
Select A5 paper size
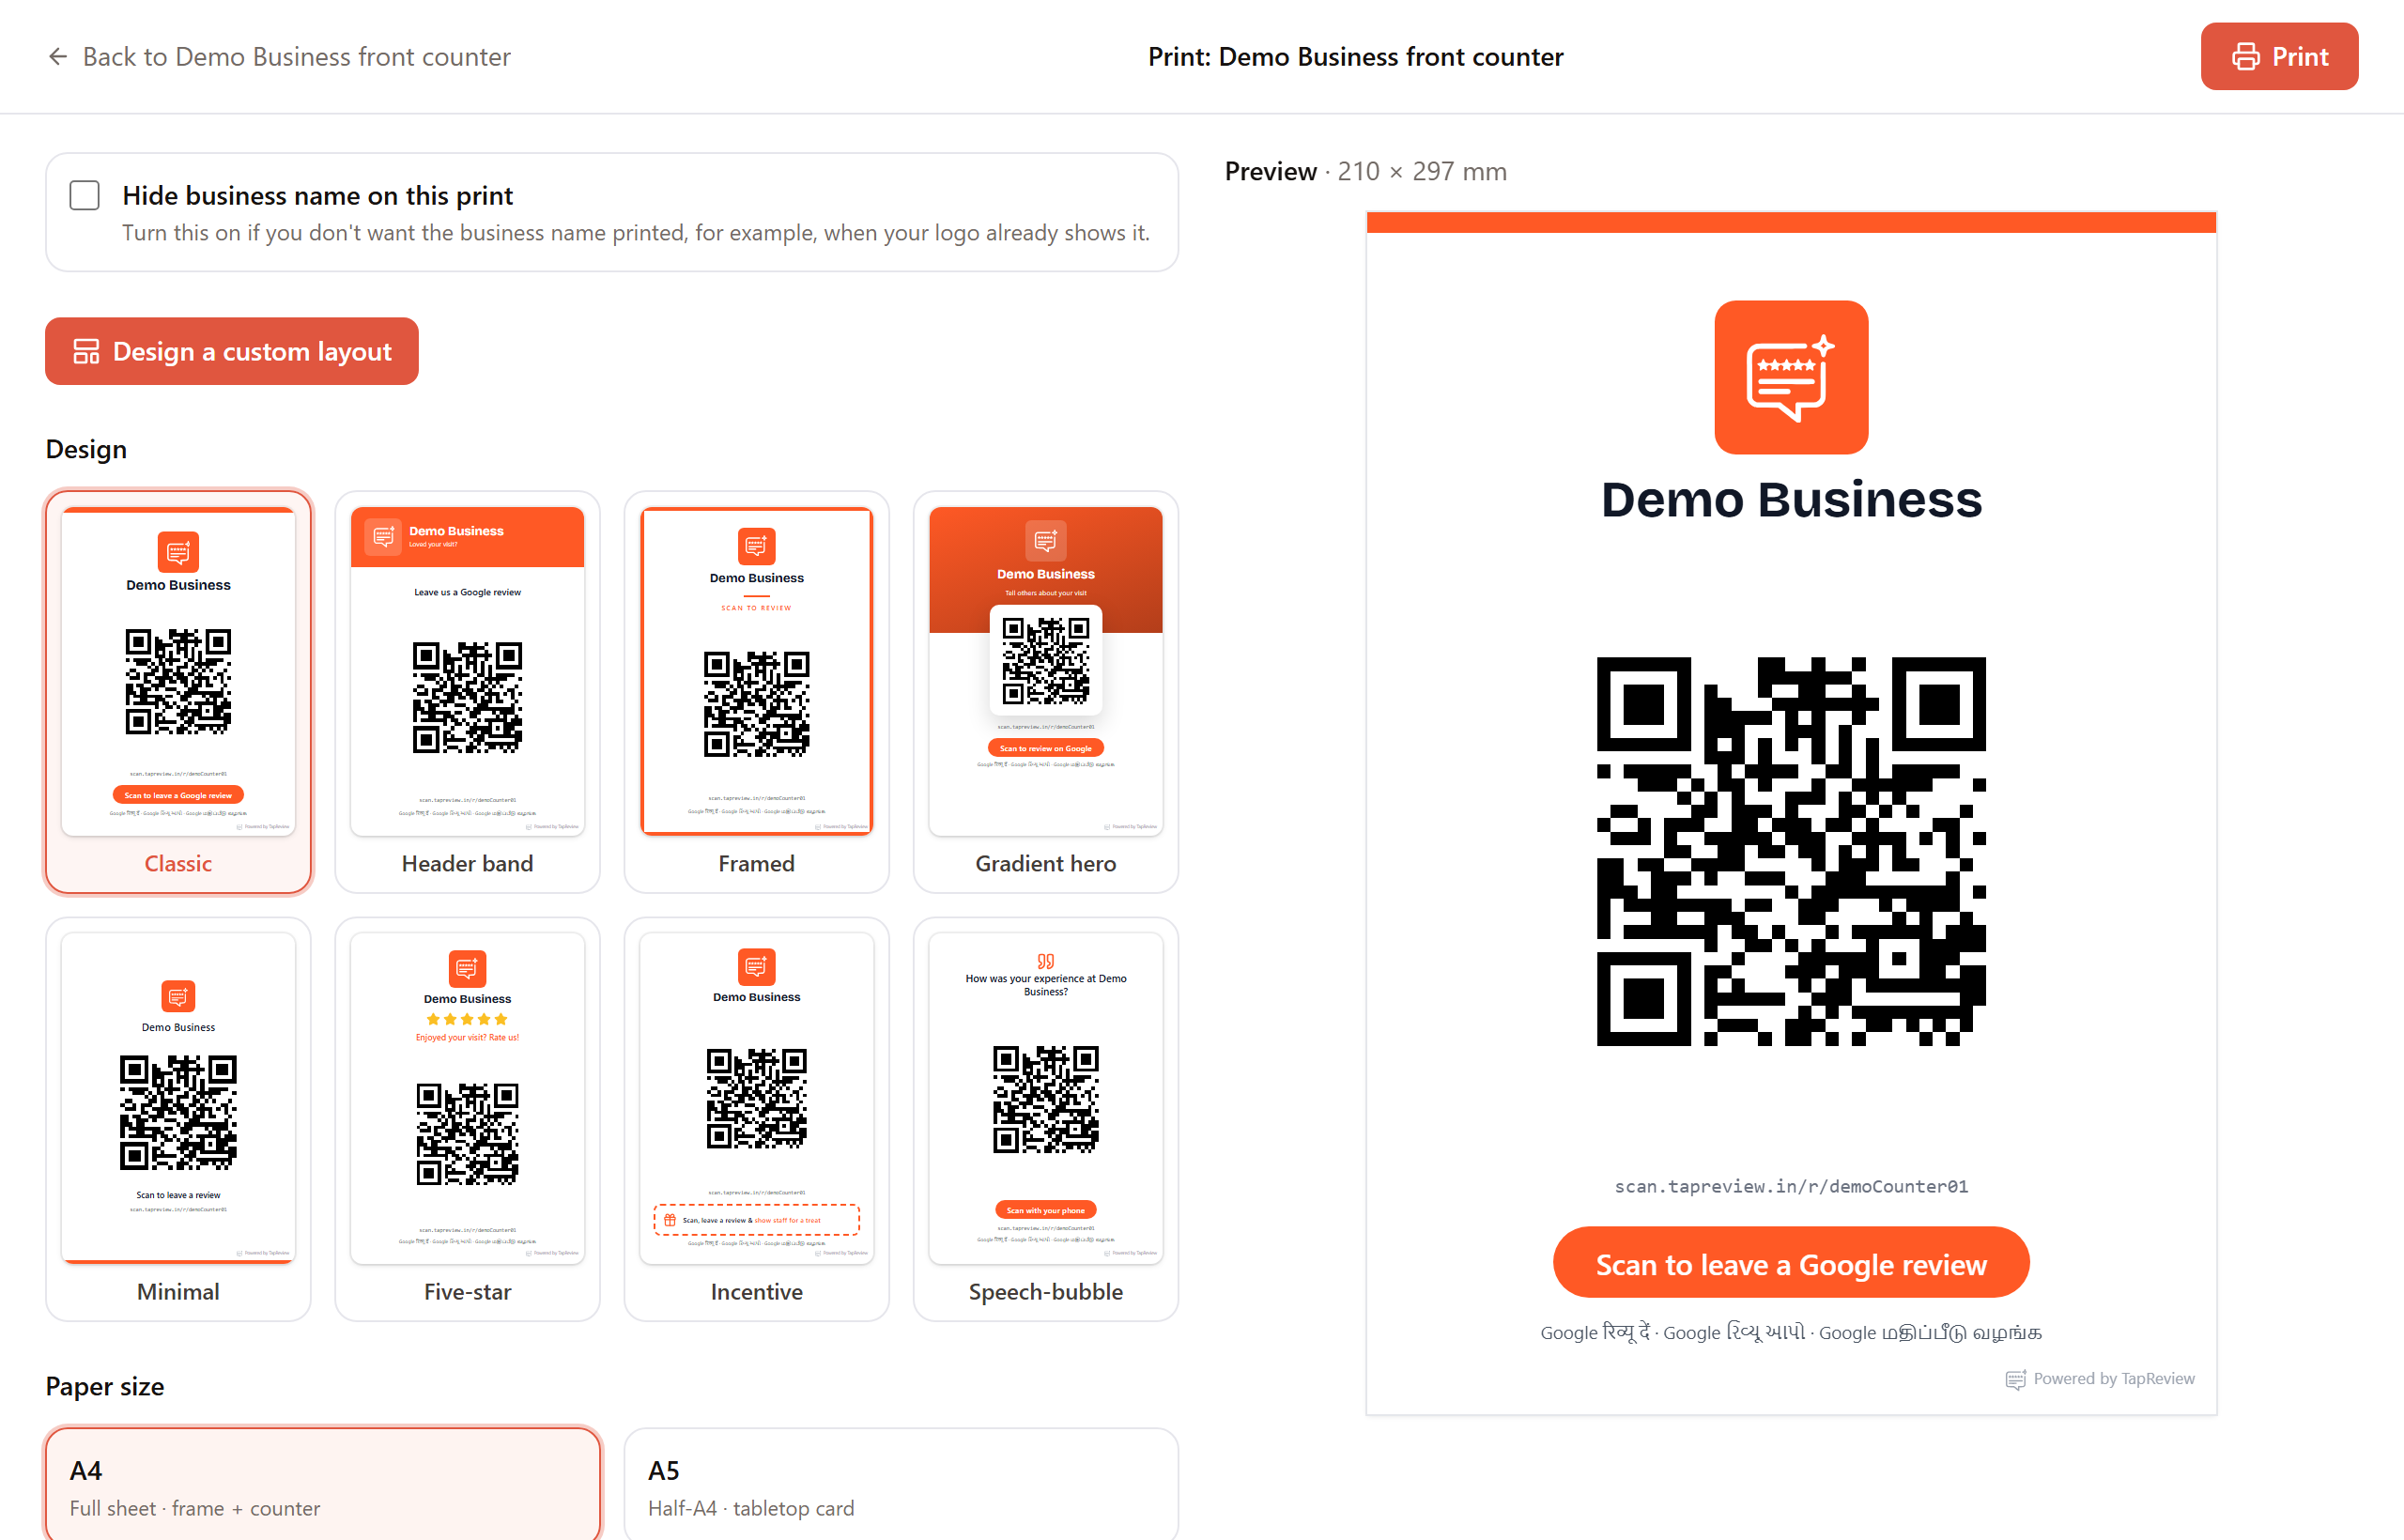(901, 1485)
